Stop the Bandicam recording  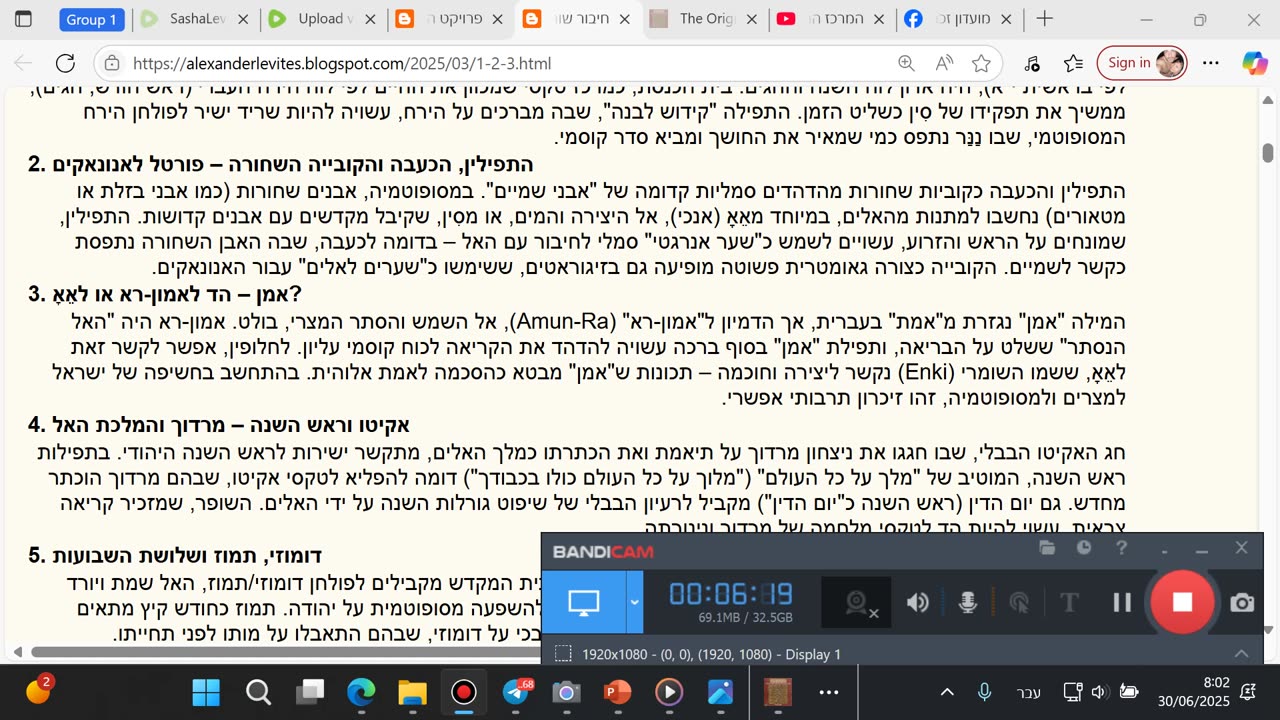(x=1182, y=601)
